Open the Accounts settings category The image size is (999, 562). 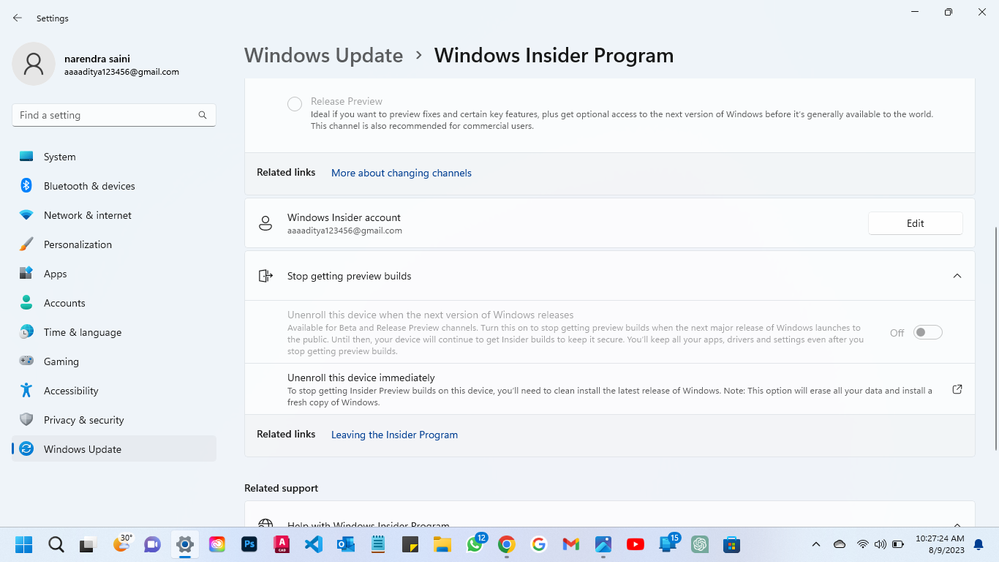point(113,303)
